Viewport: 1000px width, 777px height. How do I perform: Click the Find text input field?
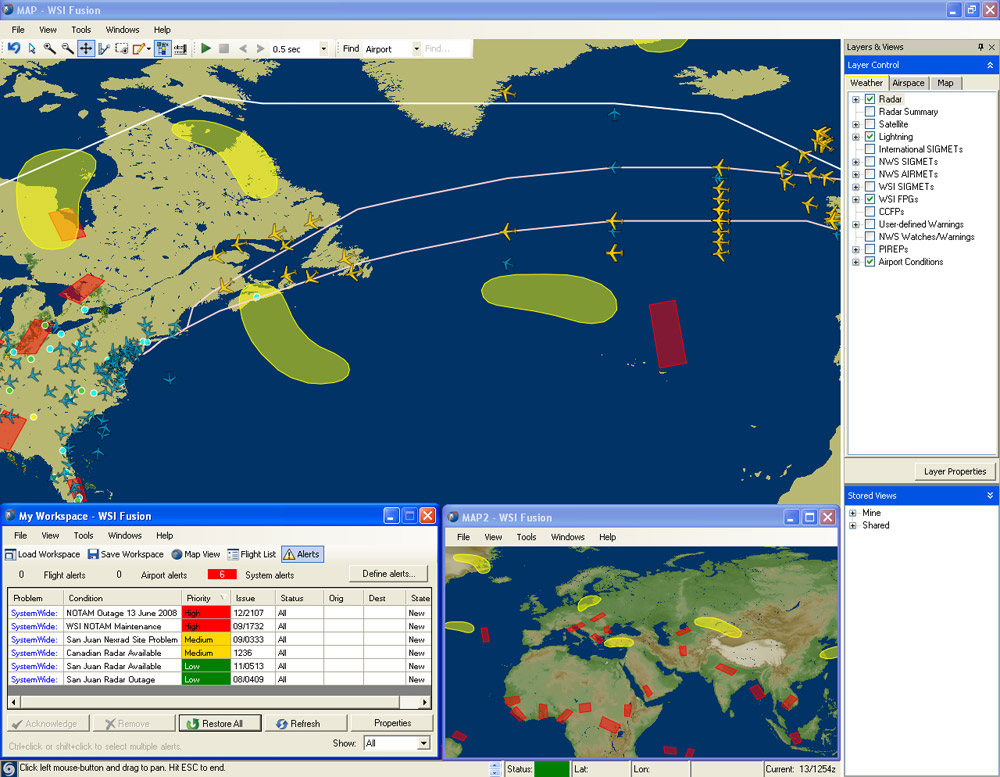click(447, 48)
